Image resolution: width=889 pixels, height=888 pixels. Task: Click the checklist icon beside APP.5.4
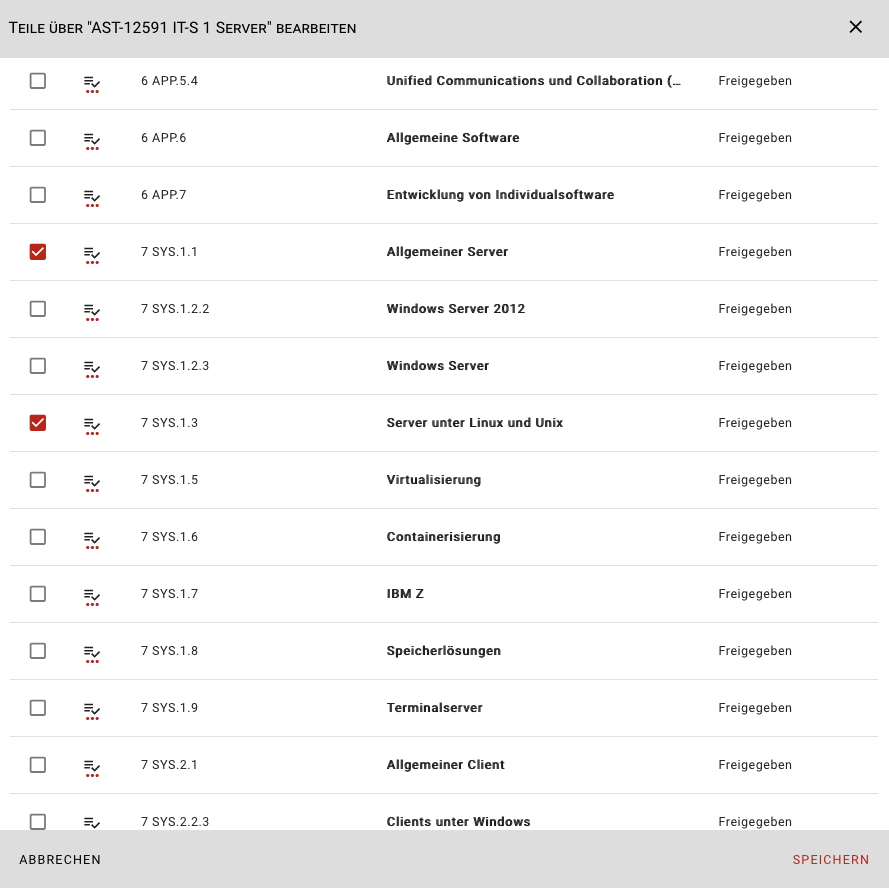[x=92, y=82]
